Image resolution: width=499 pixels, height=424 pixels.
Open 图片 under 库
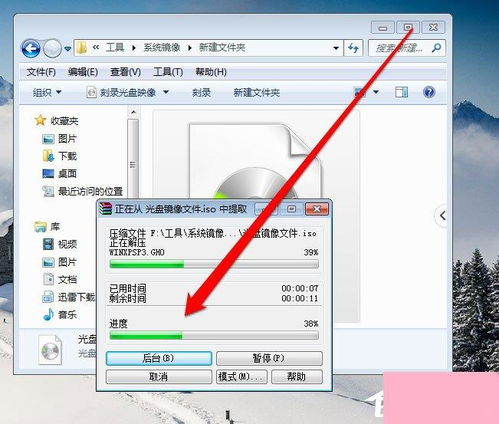click(67, 262)
